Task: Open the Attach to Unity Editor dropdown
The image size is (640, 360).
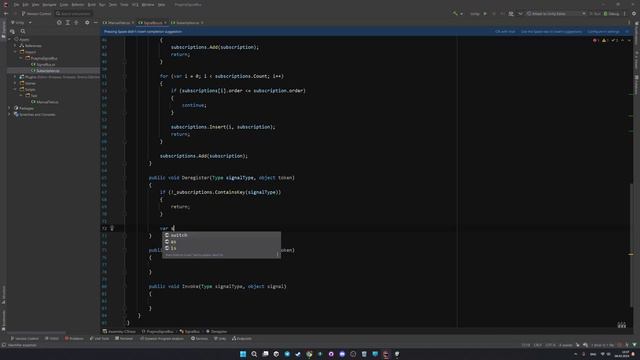Action: tap(556, 13)
